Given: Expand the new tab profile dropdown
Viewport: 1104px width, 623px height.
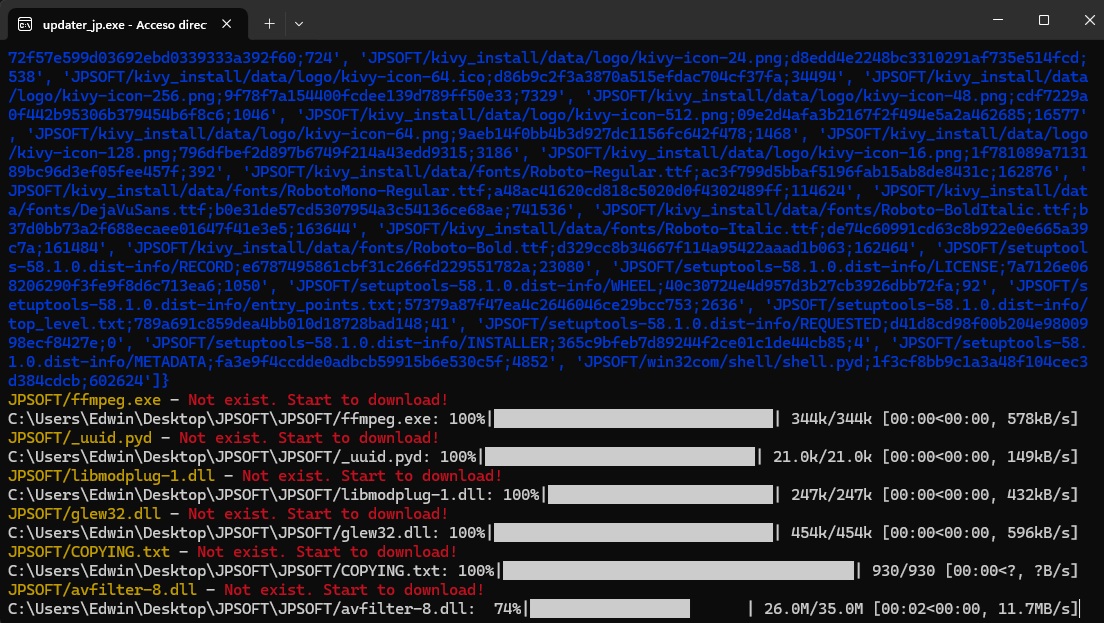Looking at the screenshot, I should click(x=299, y=24).
